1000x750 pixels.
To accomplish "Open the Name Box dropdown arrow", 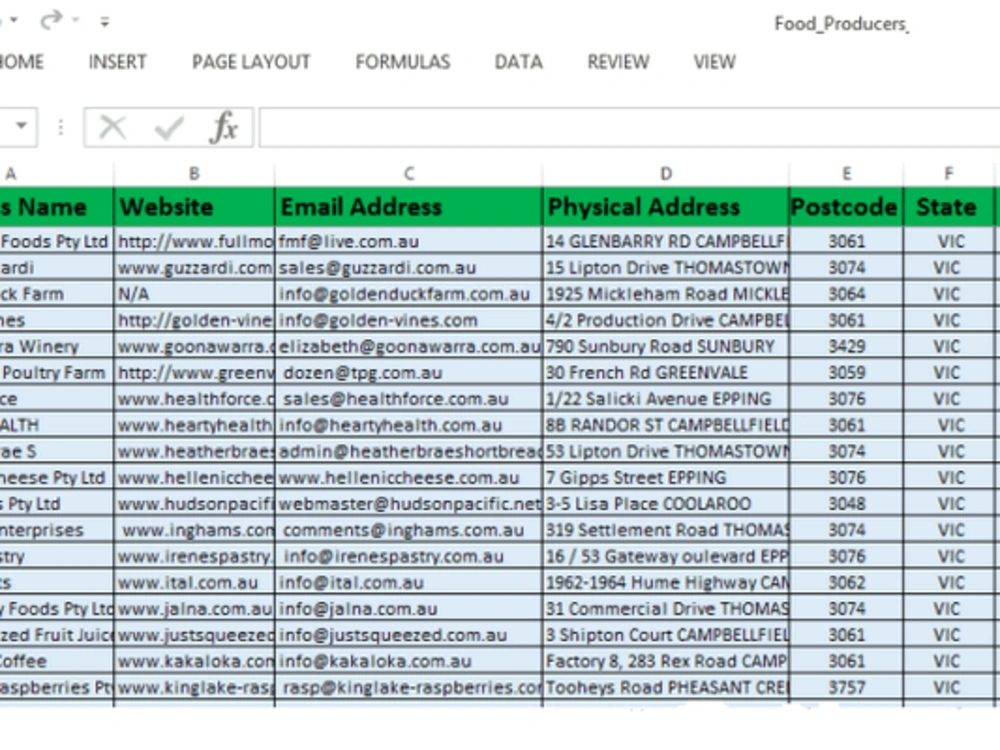I will tap(21, 126).
